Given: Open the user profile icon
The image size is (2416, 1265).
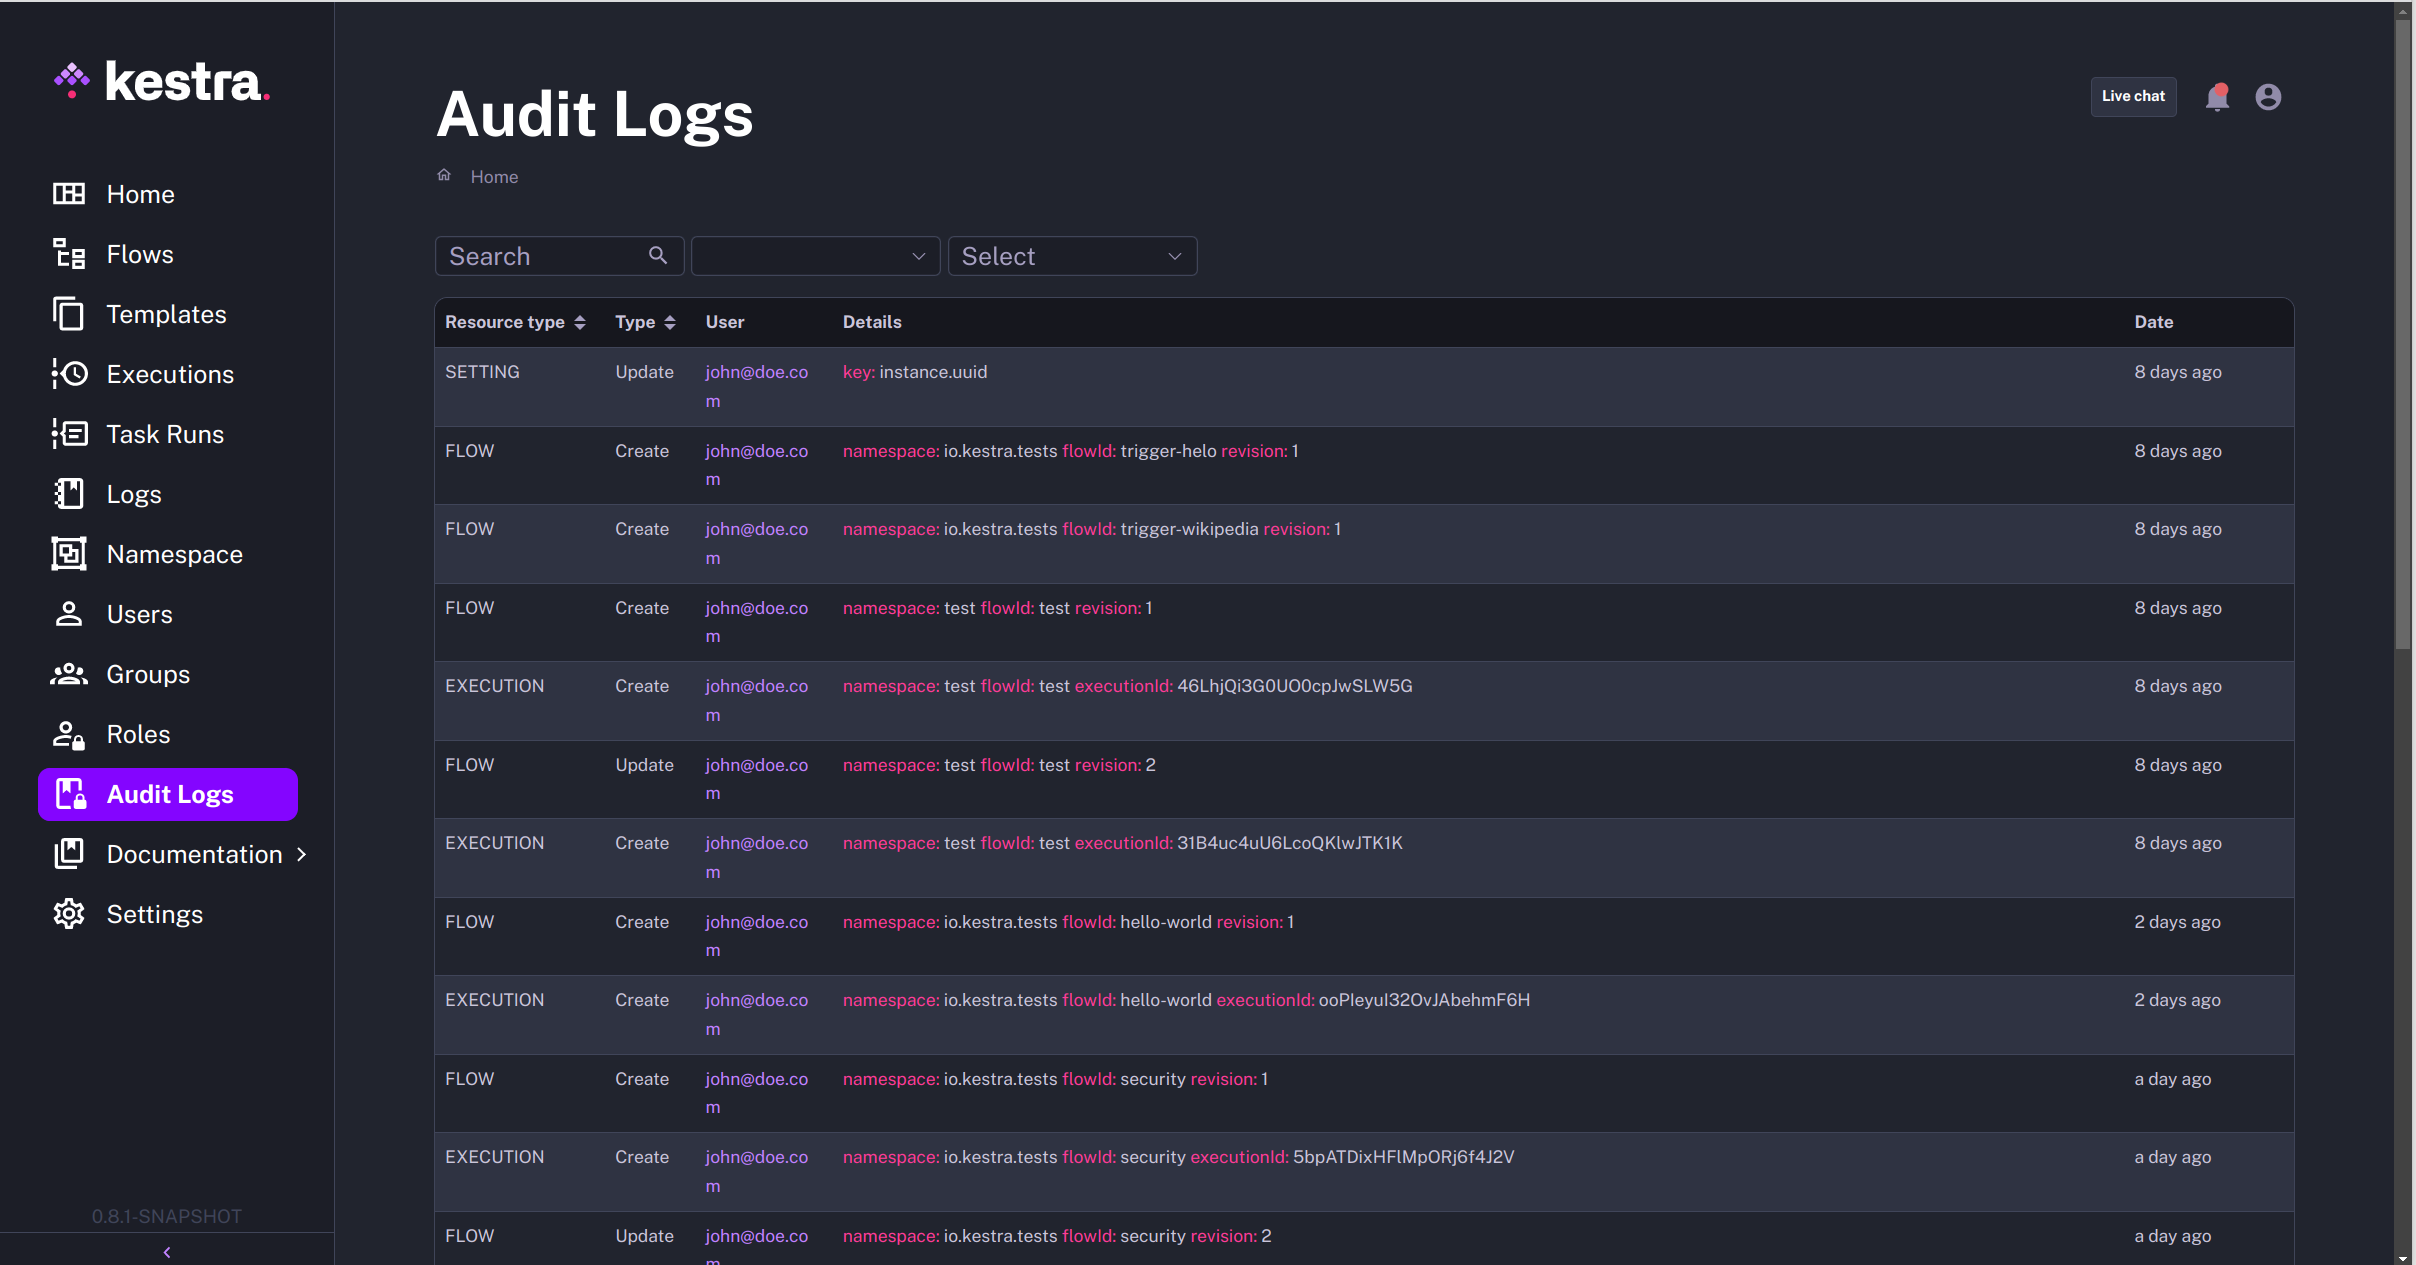Looking at the screenshot, I should click(2268, 97).
